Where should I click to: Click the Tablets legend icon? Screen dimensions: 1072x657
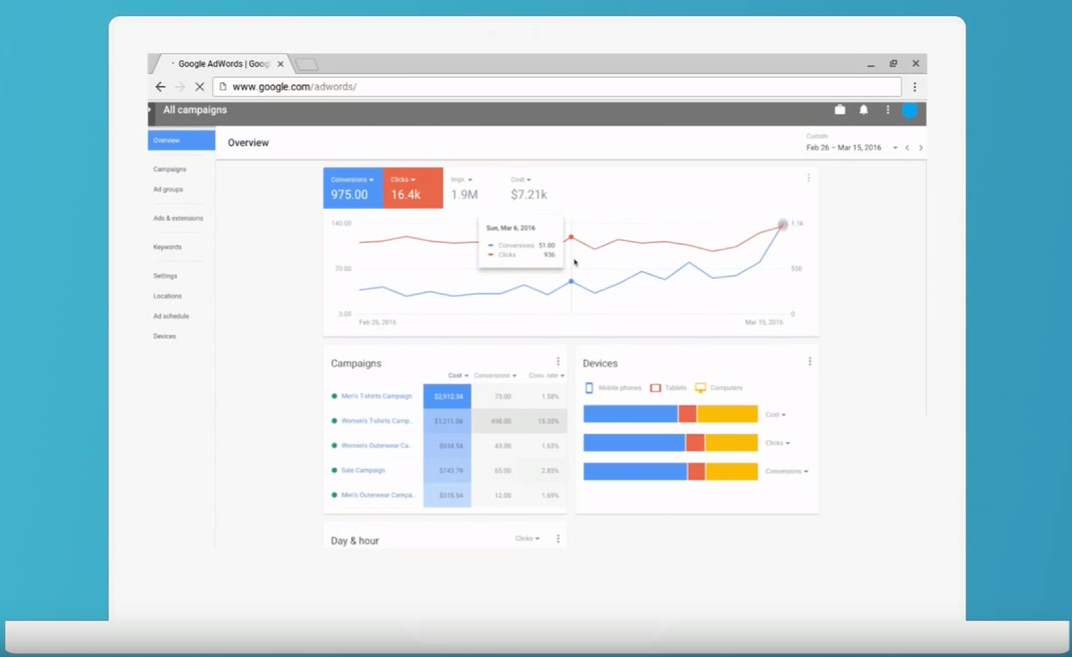655,388
